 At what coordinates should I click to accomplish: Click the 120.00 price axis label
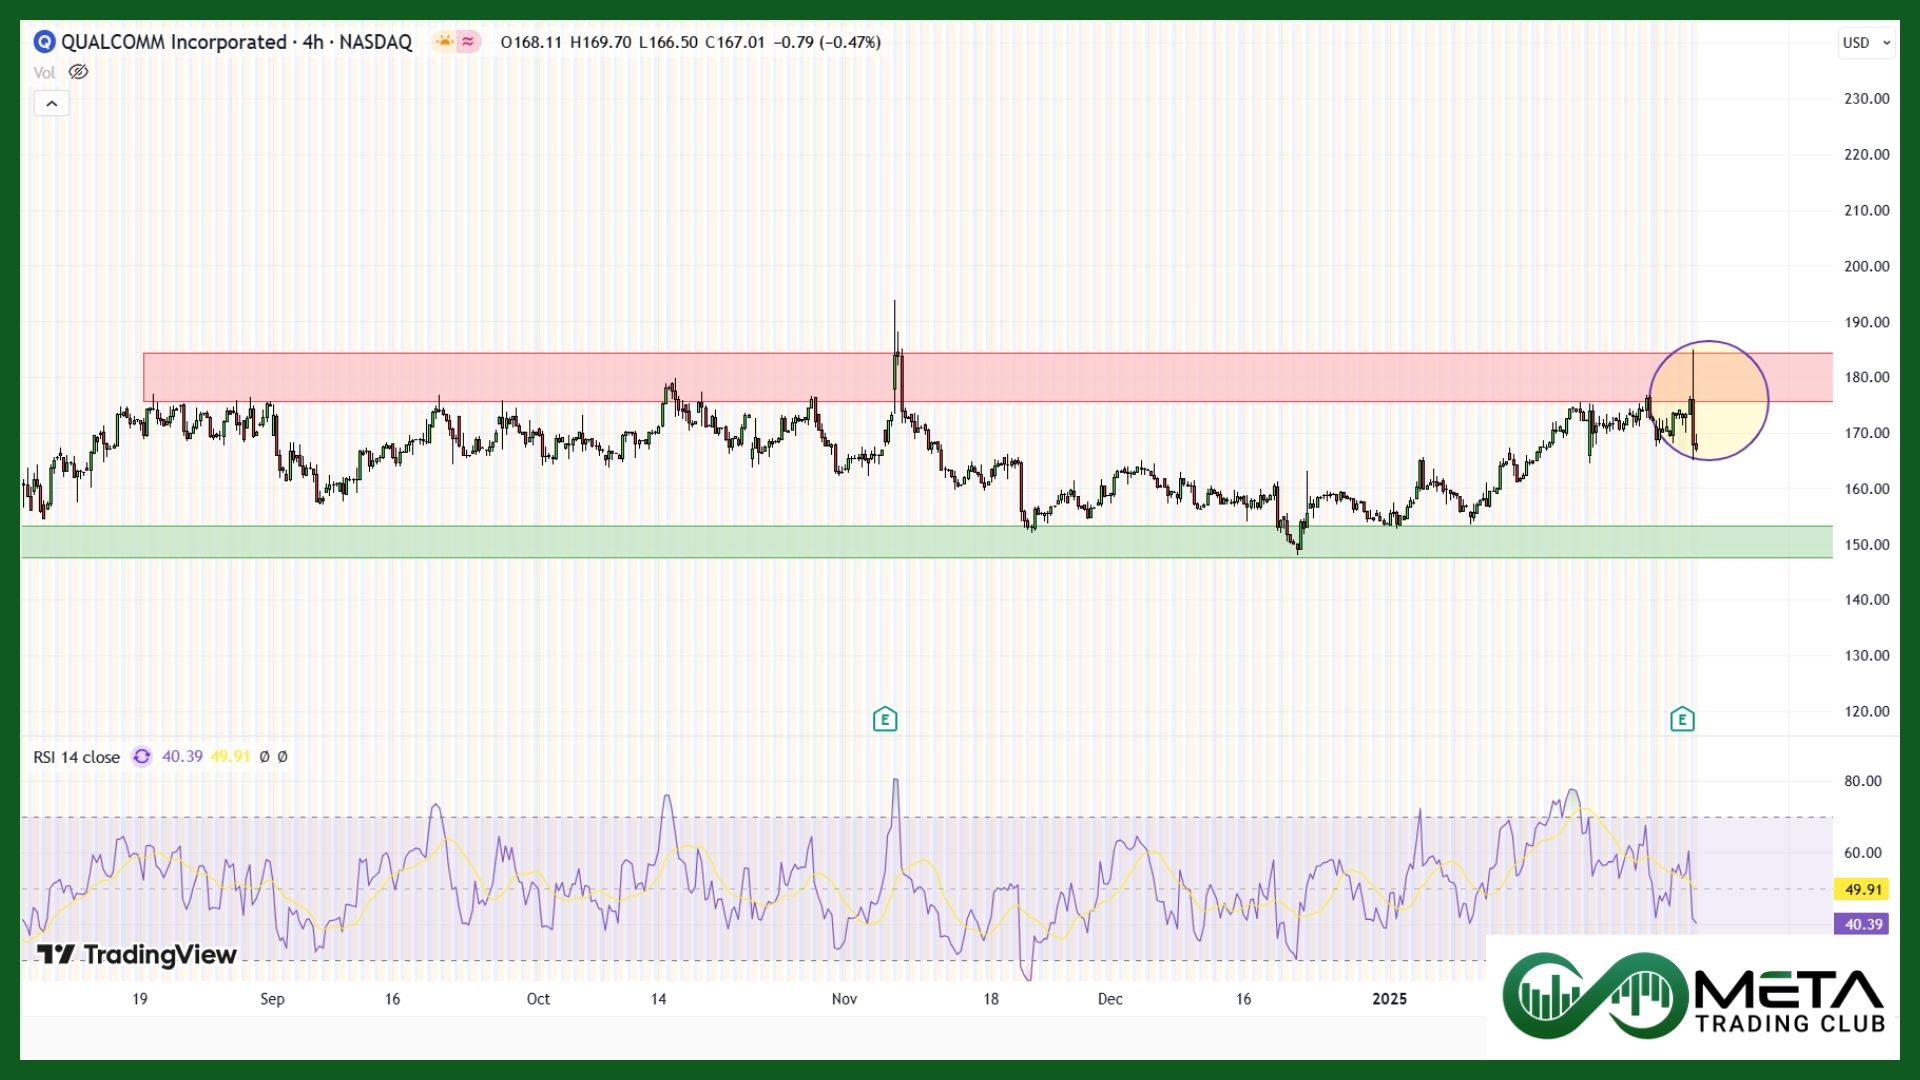pos(1867,712)
